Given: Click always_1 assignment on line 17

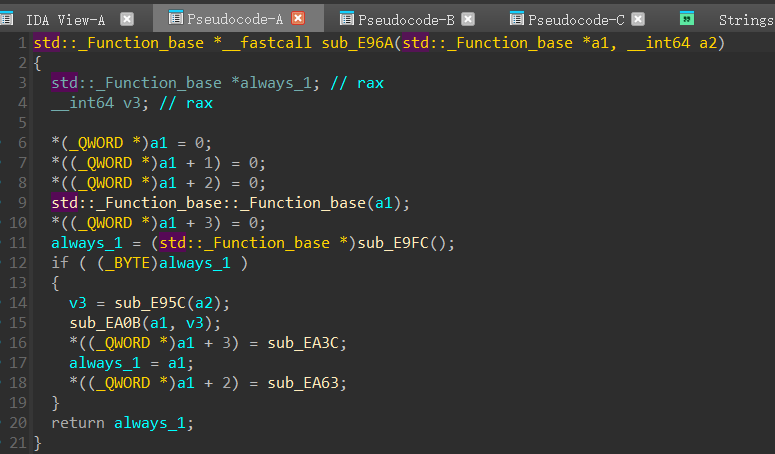Looking at the screenshot, I should [x=105, y=363].
